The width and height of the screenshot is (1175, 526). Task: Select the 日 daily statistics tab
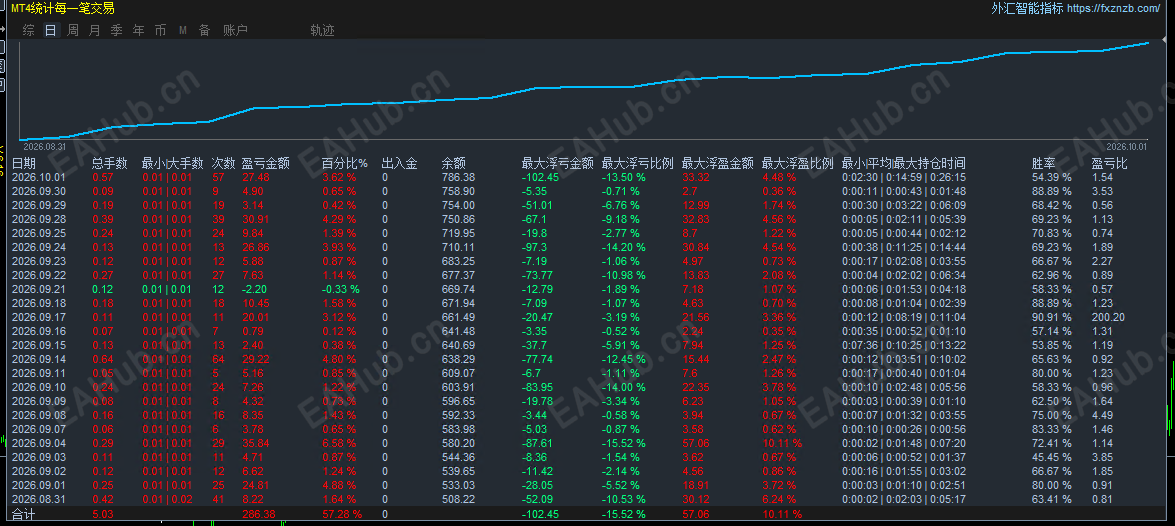(x=51, y=31)
